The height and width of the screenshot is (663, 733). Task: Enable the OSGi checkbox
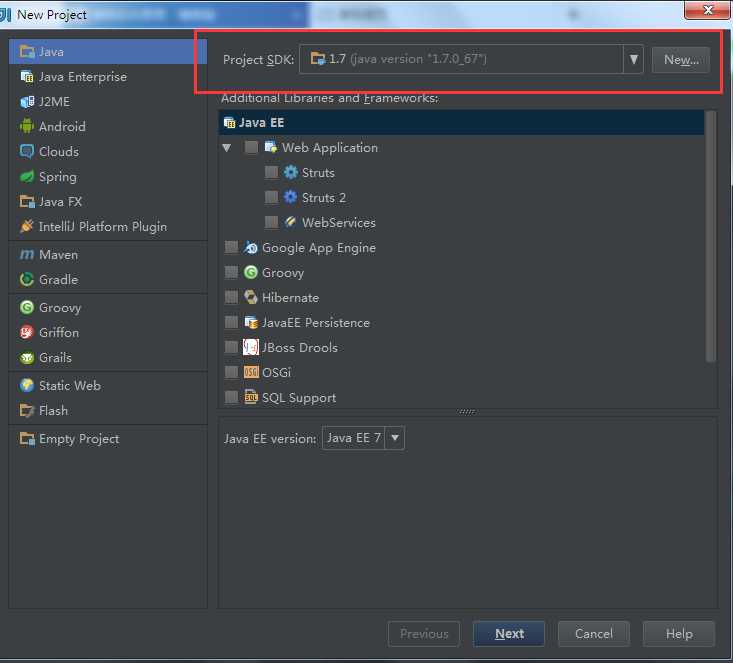231,372
